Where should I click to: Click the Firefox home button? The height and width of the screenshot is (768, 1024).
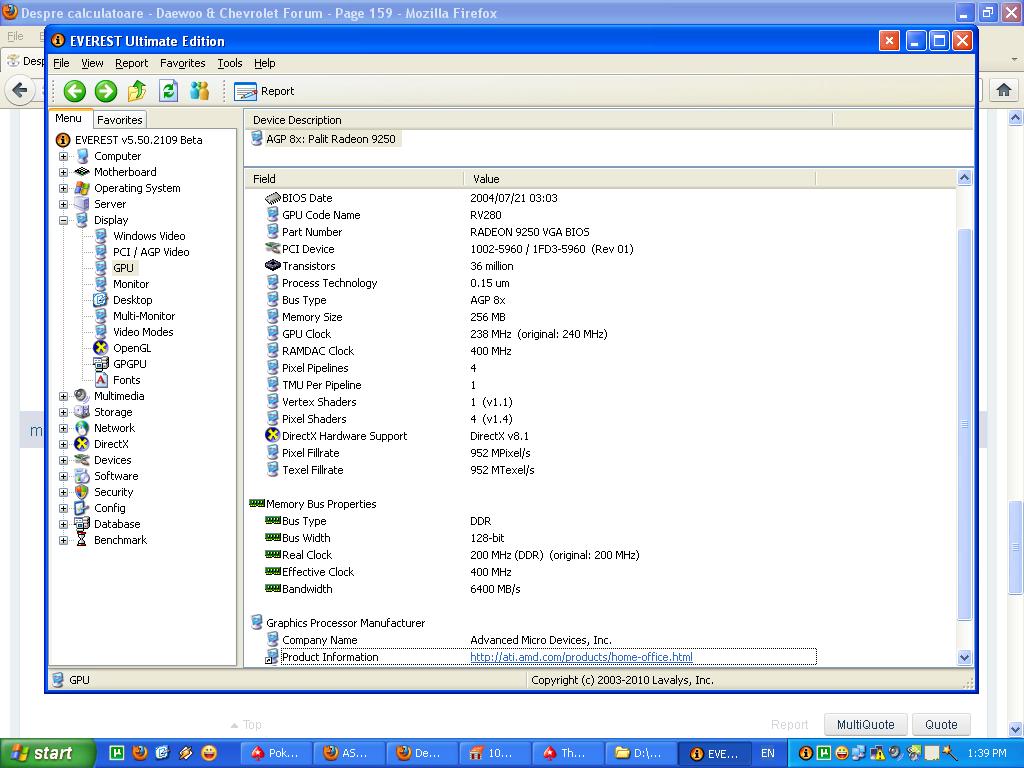click(x=1004, y=90)
